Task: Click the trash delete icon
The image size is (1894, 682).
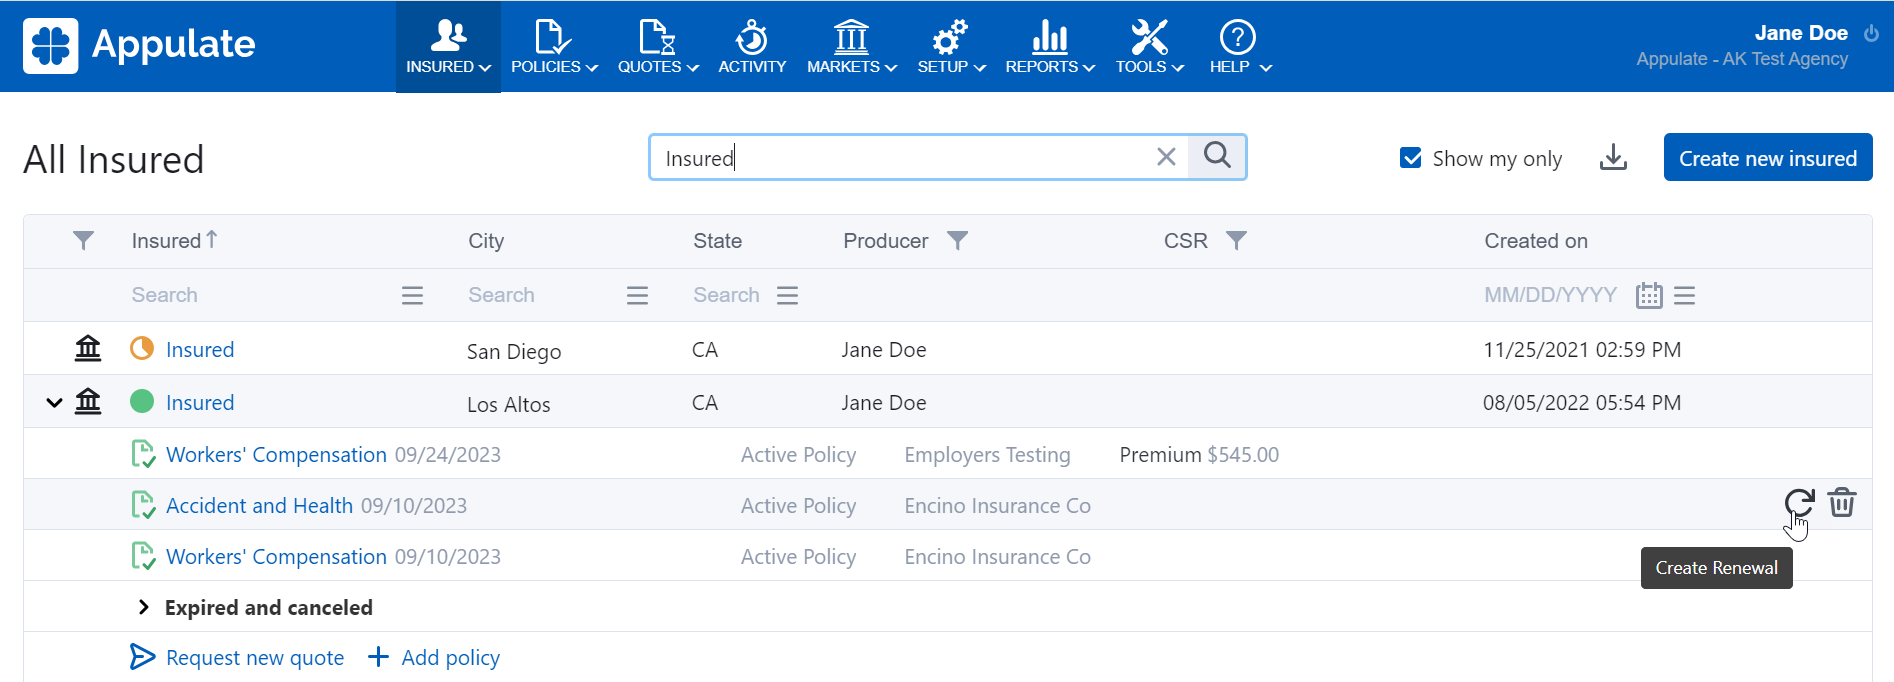Action: click(1842, 503)
